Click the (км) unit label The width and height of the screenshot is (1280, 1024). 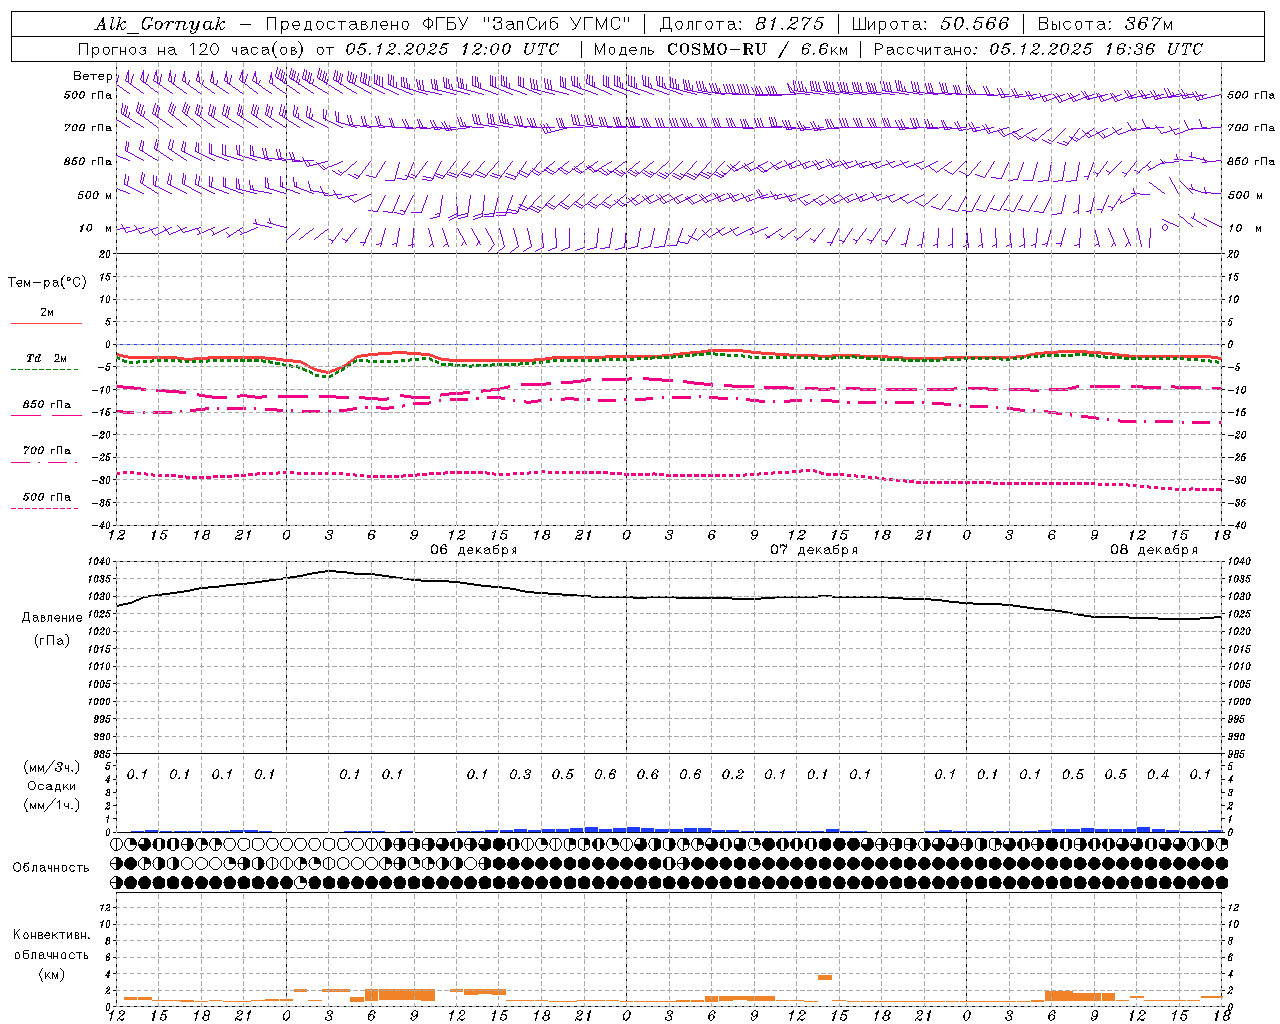pos(52,974)
